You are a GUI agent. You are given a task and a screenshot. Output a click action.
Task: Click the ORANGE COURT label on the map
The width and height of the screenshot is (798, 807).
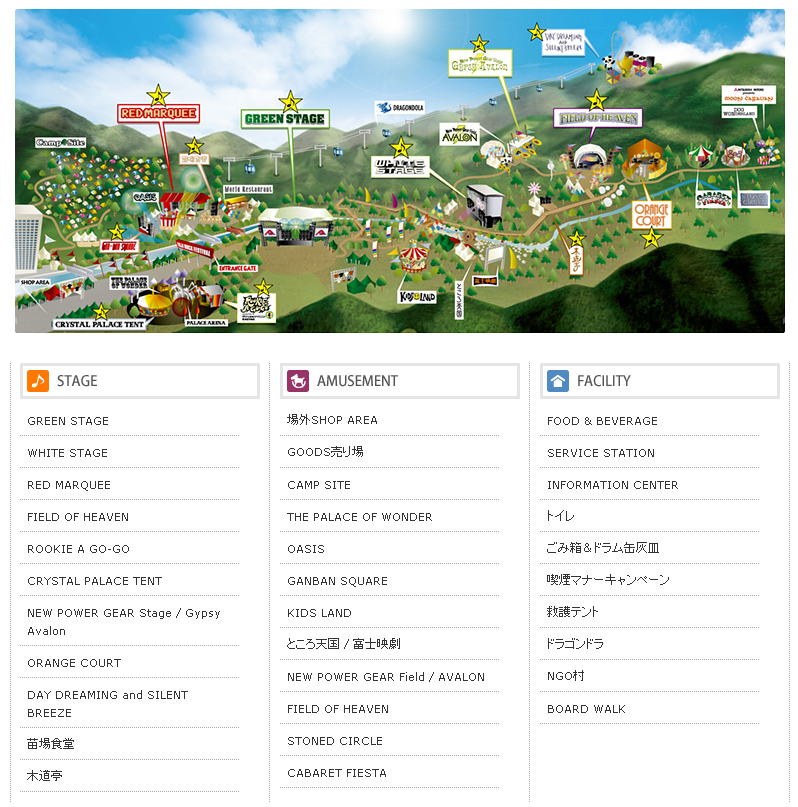(651, 215)
